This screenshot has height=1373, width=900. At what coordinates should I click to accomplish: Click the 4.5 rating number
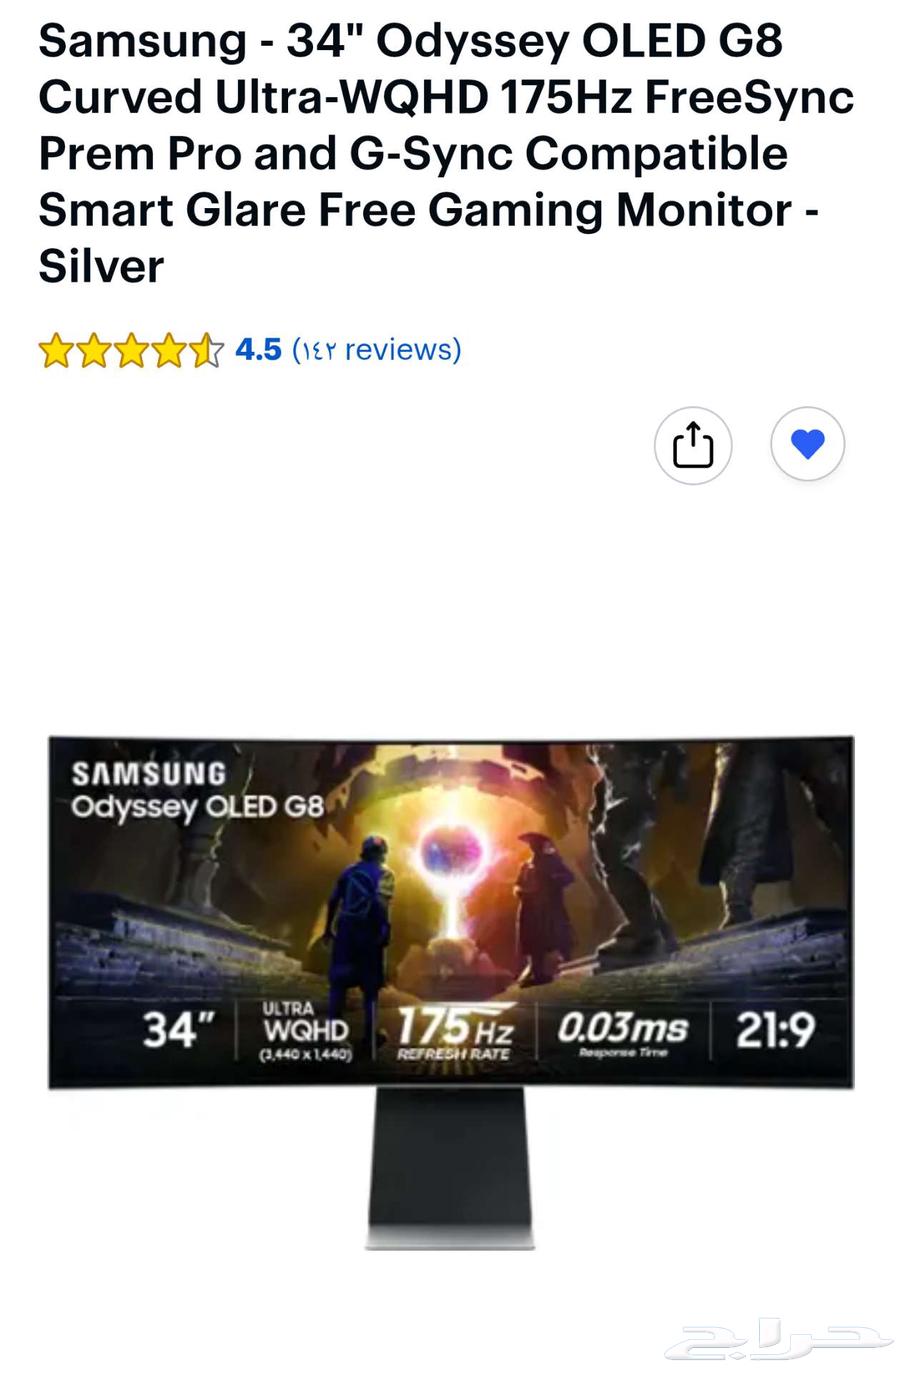(258, 350)
